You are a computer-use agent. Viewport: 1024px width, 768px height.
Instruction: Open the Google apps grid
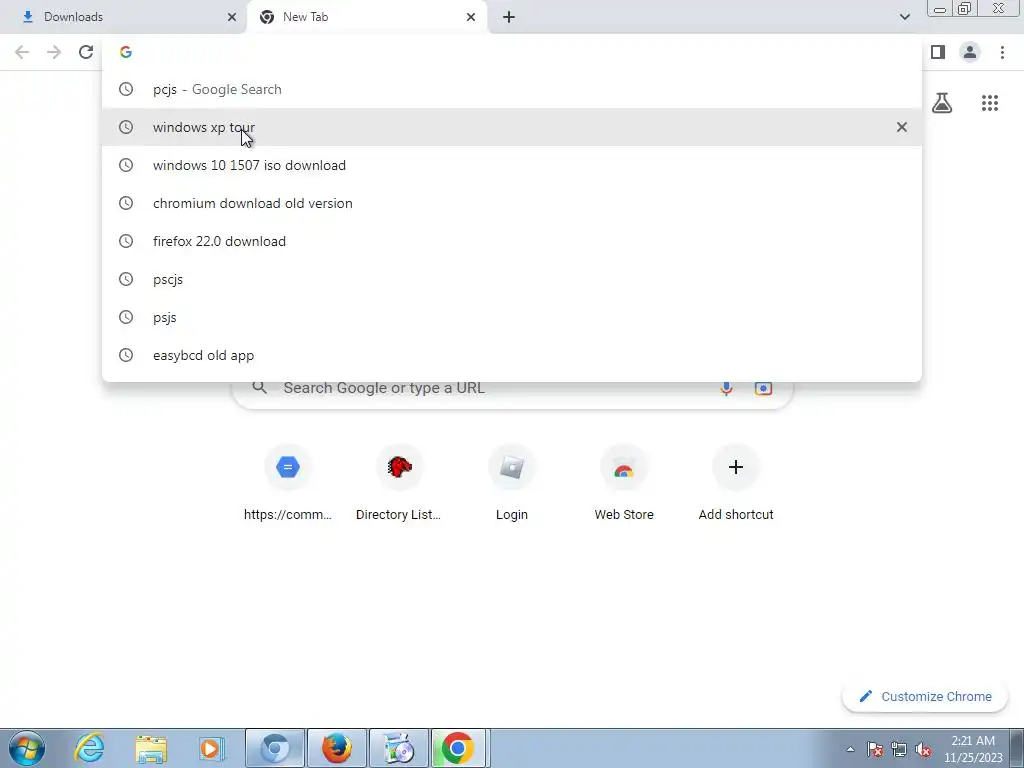pyautogui.click(x=990, y=103)
